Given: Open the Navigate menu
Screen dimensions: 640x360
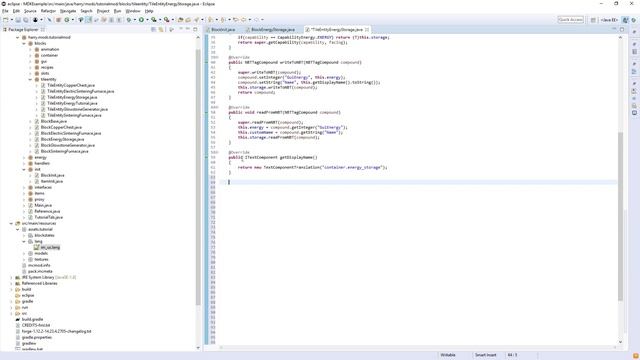Looking at the screenshot, I should point(68,11).
